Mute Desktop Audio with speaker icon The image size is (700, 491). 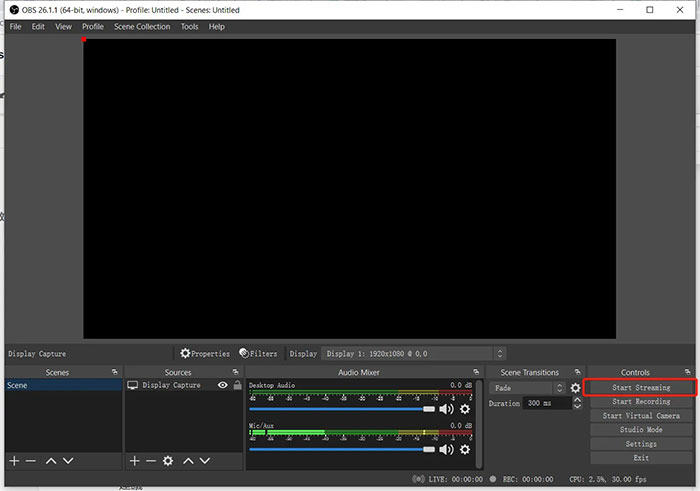(x=446, y=409)
